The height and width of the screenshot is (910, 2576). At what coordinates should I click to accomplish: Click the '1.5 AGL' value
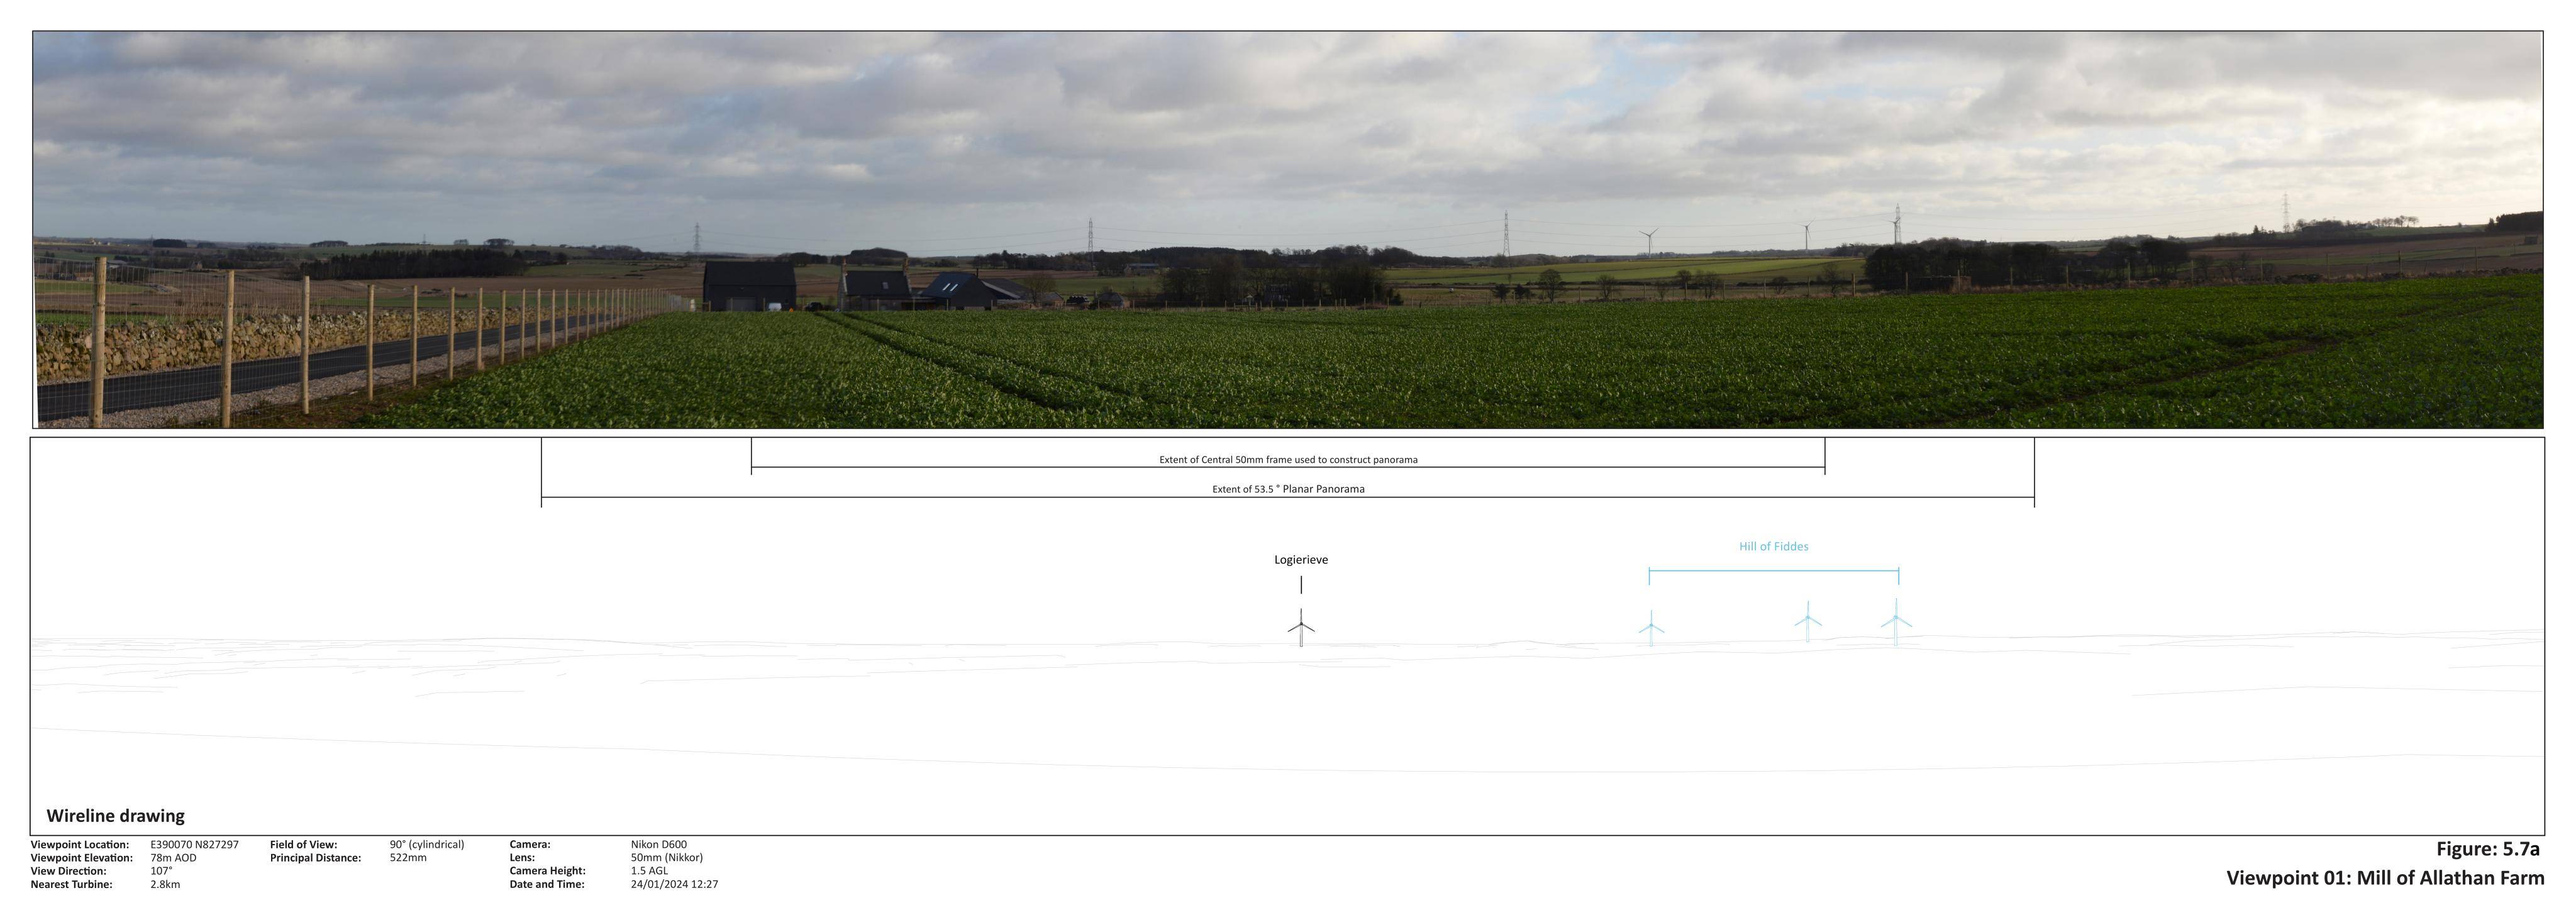pos(649,871)
